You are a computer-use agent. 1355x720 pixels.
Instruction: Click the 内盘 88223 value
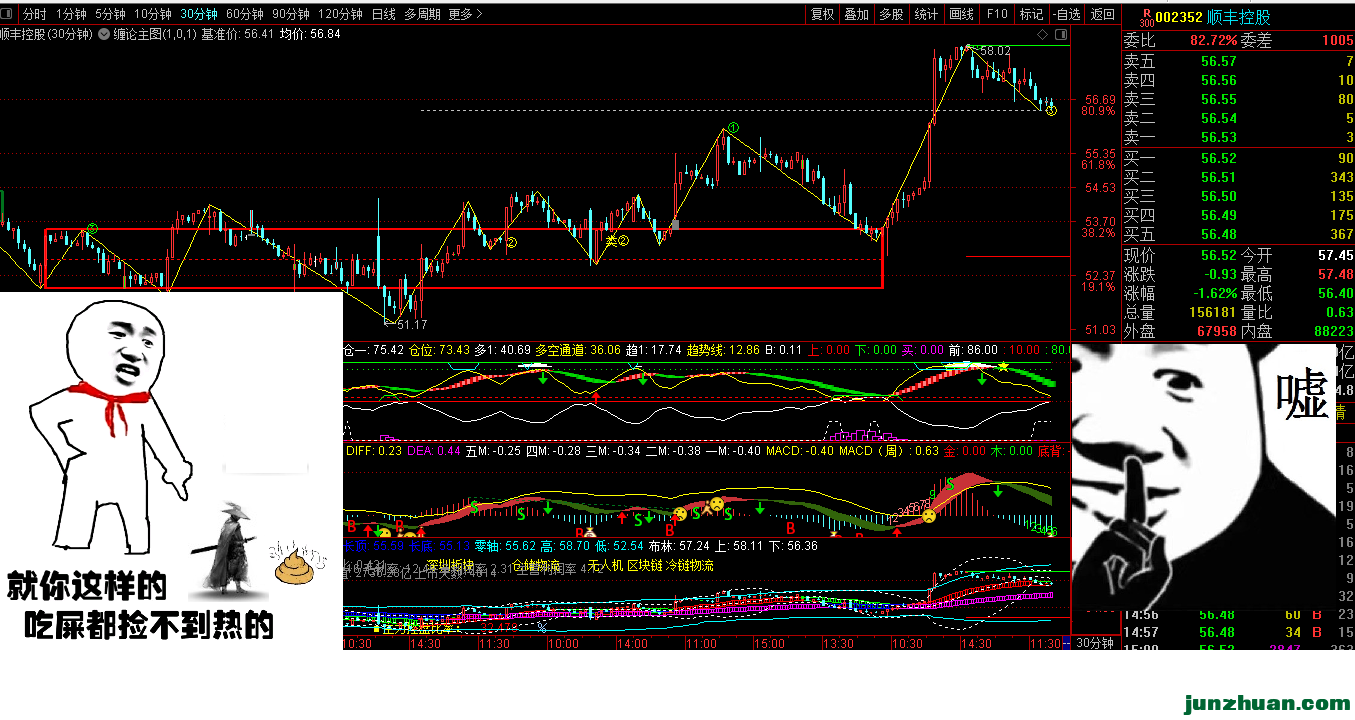[1333, 331]
